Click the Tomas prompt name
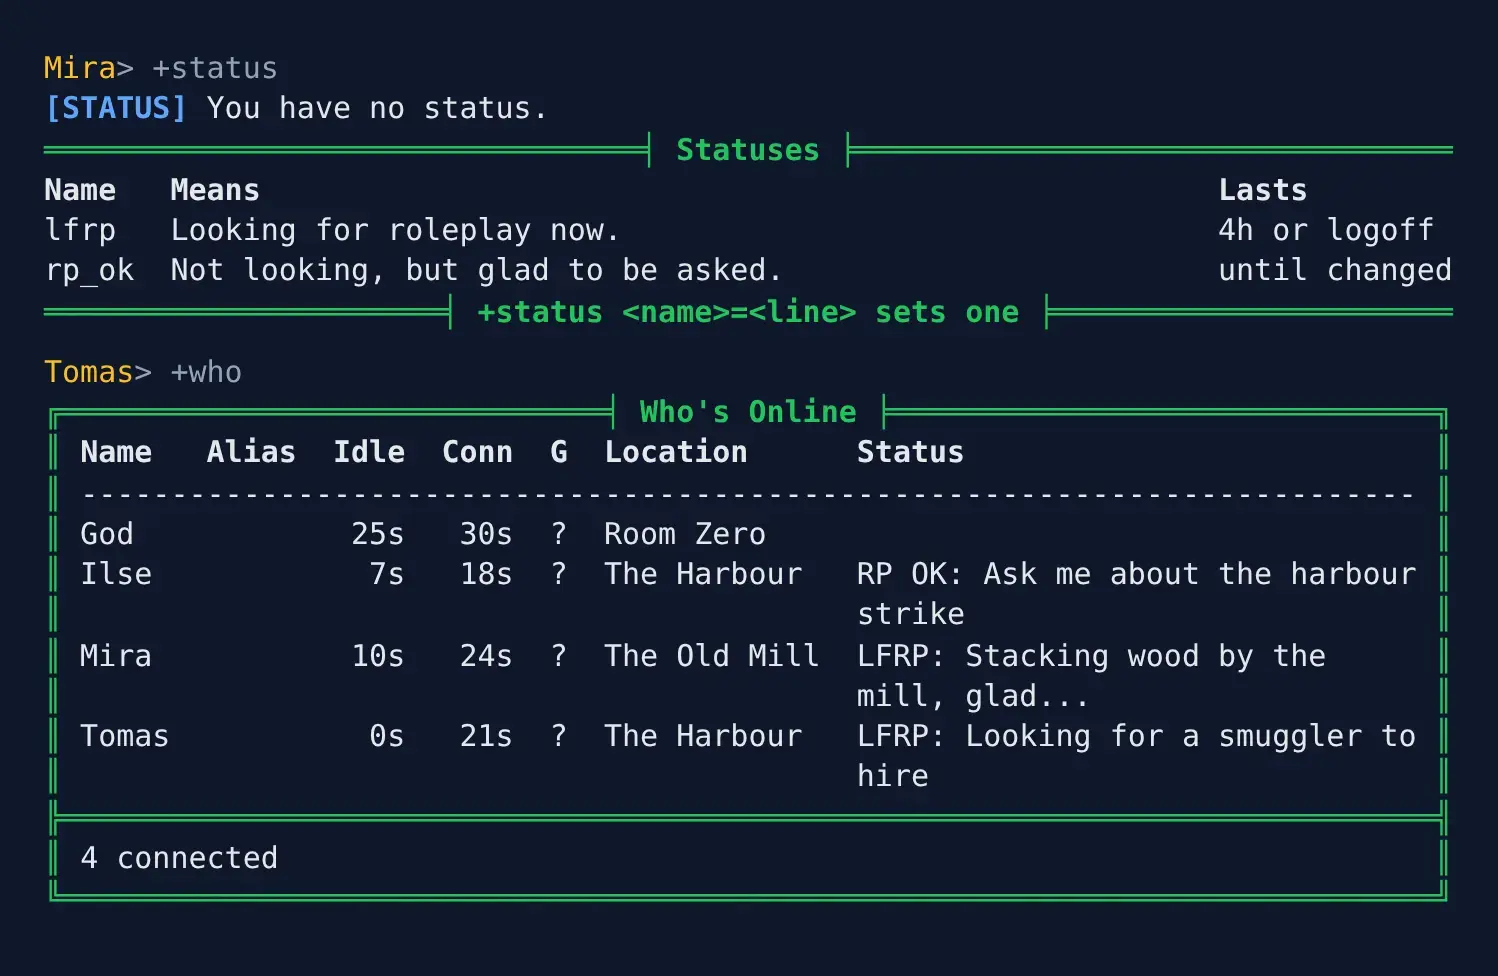Image resolution: width=1498 pixels, height=976 pixels. click(x=89, y=372)
